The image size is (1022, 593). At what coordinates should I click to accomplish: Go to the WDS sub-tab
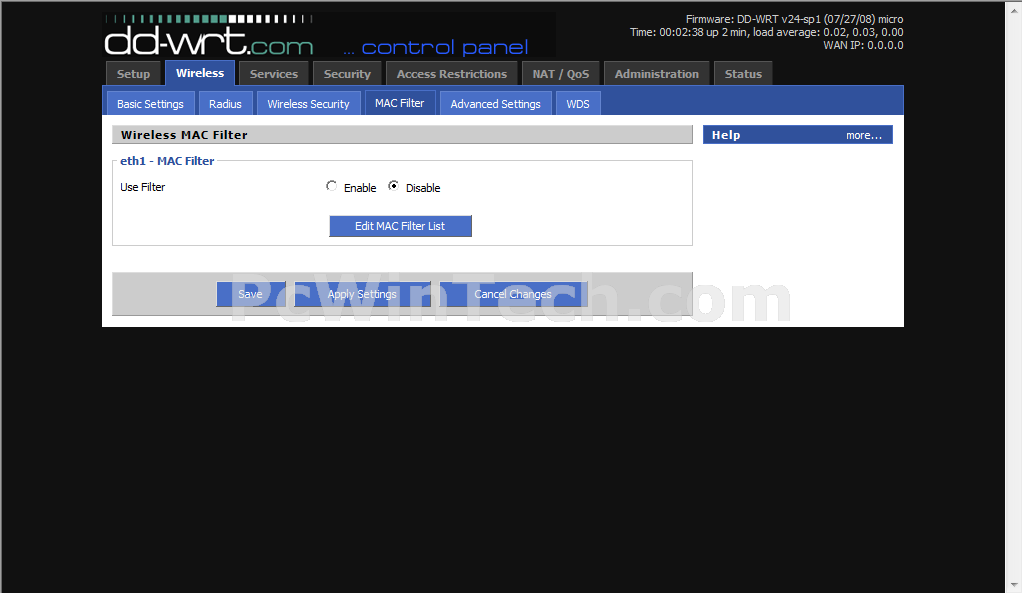point(577,104)
